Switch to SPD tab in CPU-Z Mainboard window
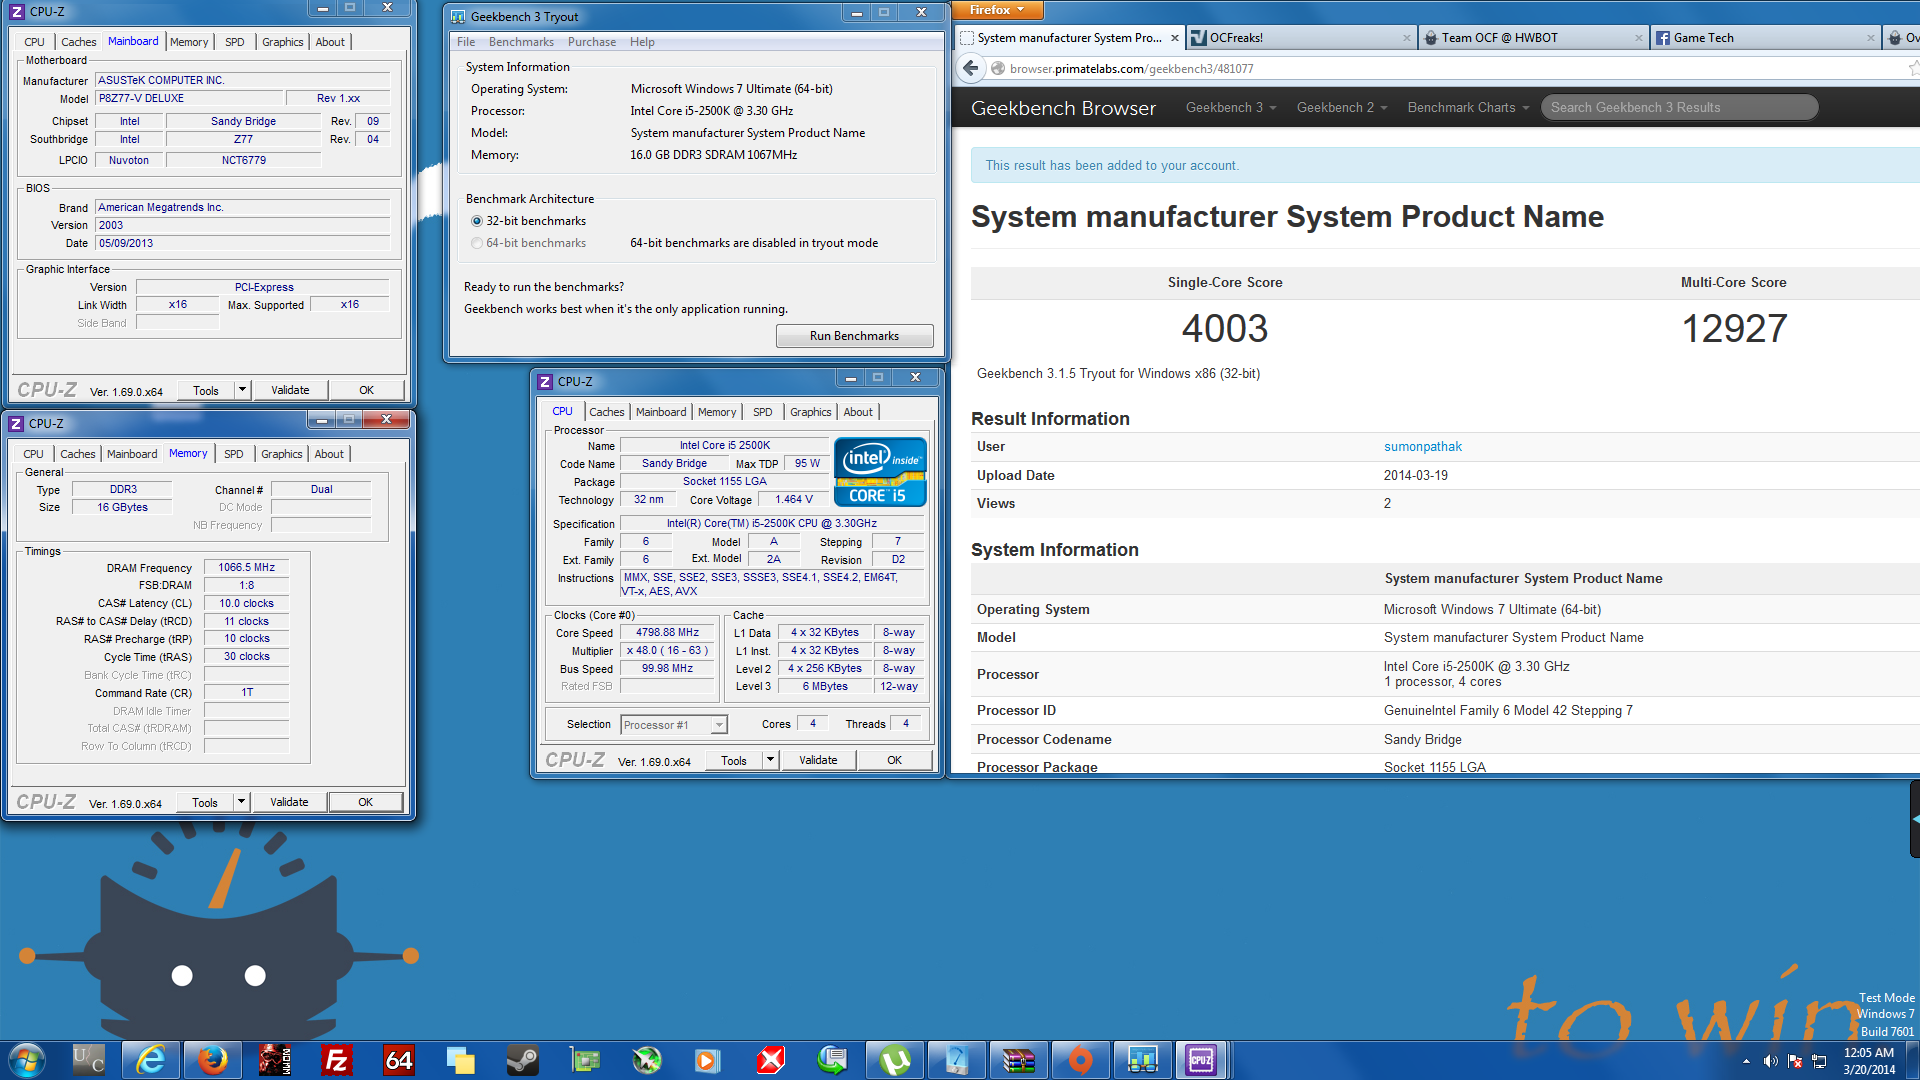 pyautogui.click(x=235, y=42)
